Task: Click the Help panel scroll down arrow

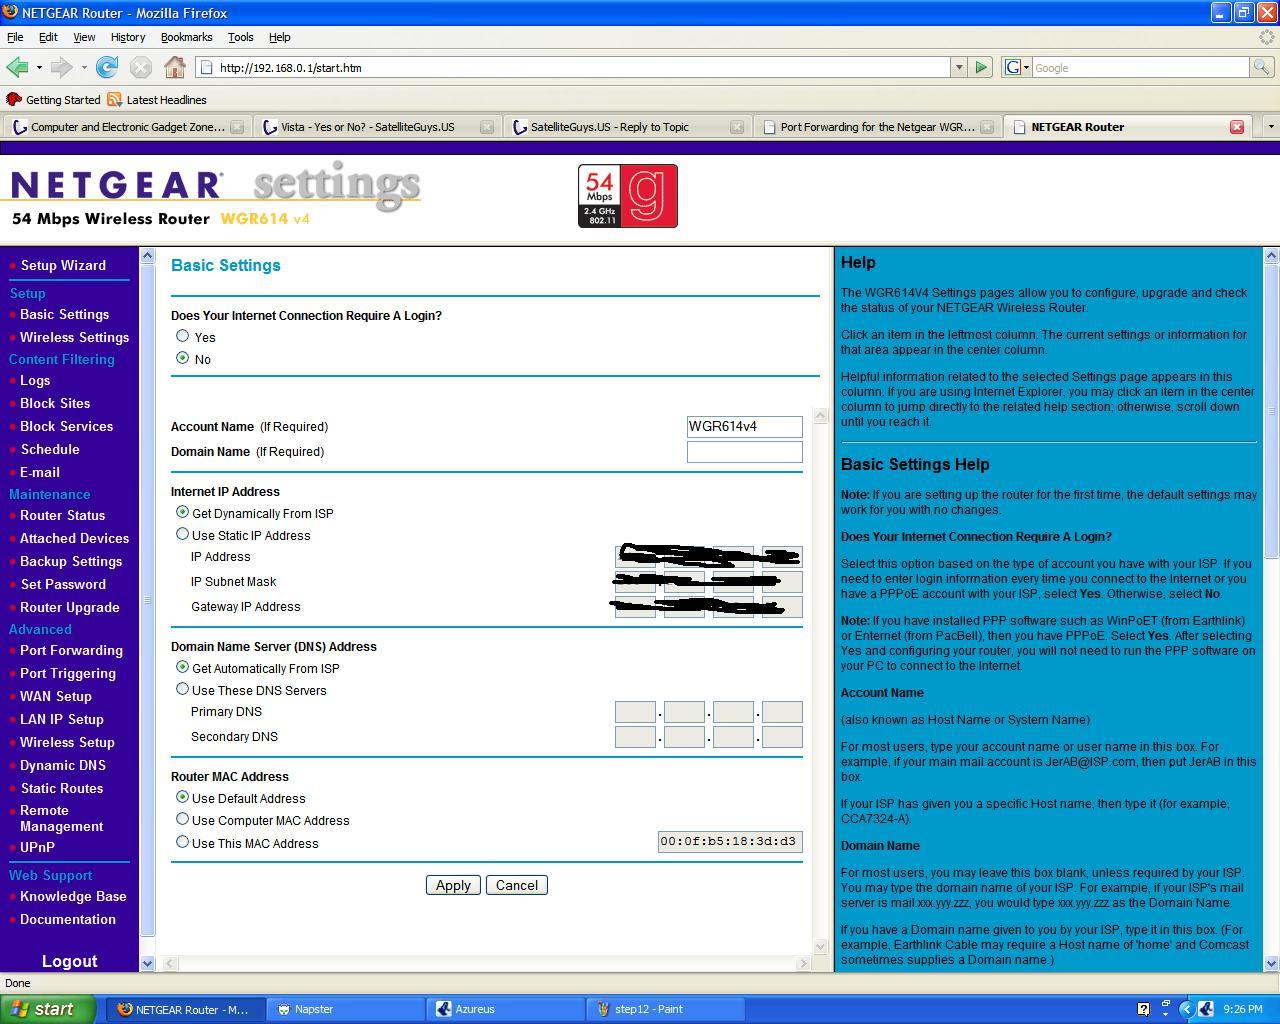Action: [x=1272, y=963]
